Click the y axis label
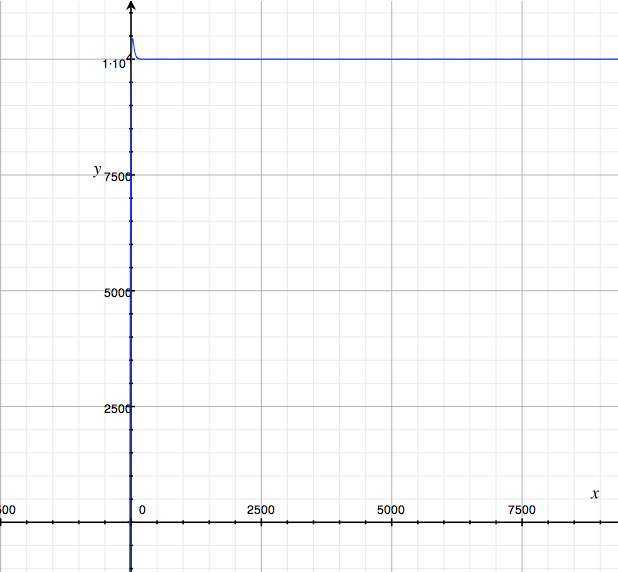This screenshot has width=618, height=572. [x=97, y=170]
